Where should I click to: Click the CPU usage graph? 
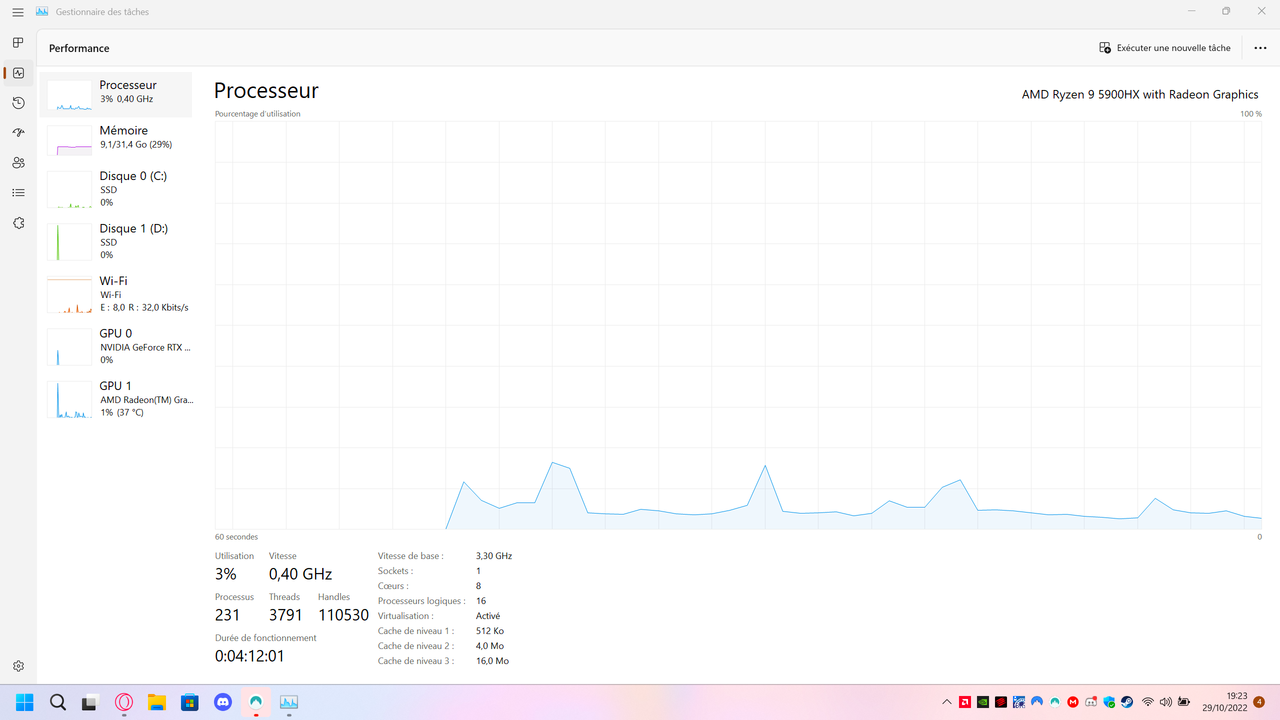[738, 325]
